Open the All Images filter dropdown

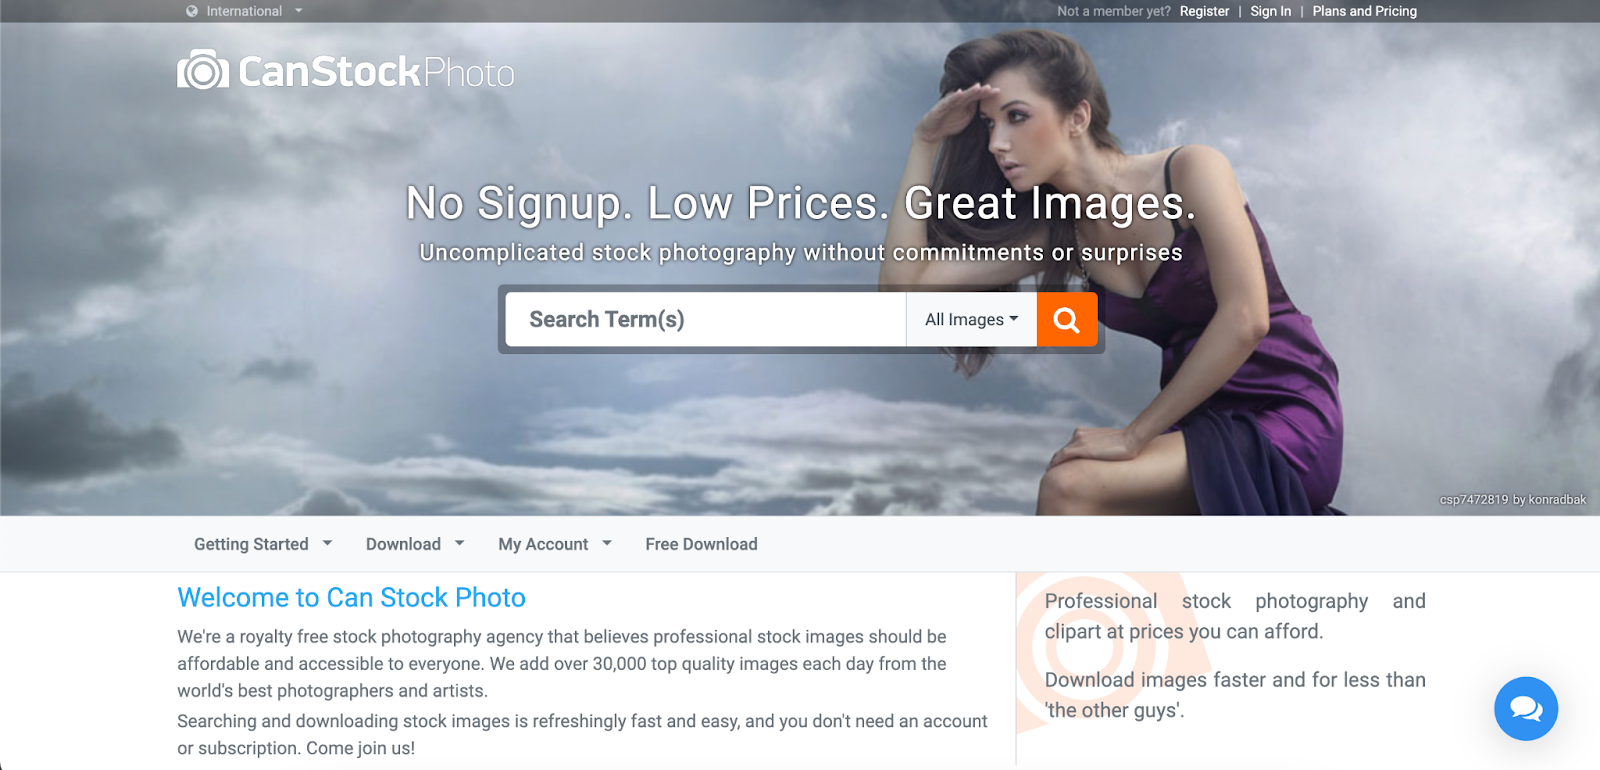971,319
